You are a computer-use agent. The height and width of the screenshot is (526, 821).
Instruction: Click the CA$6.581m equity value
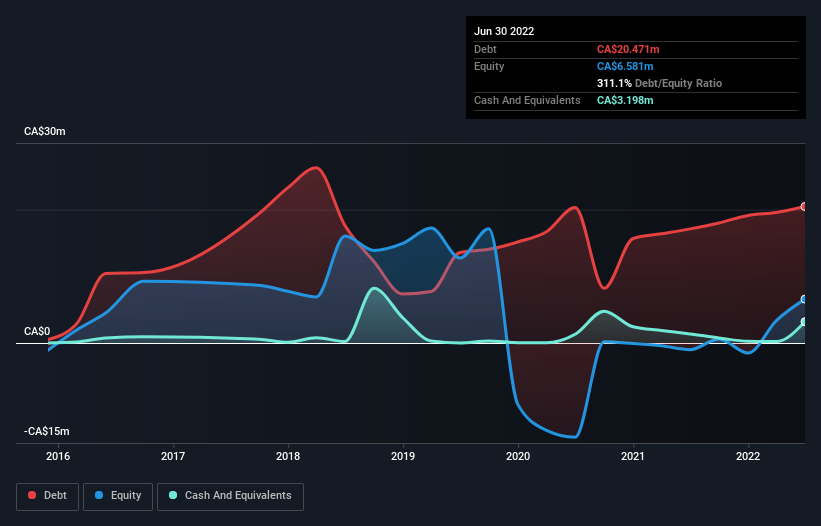[625, 66]
